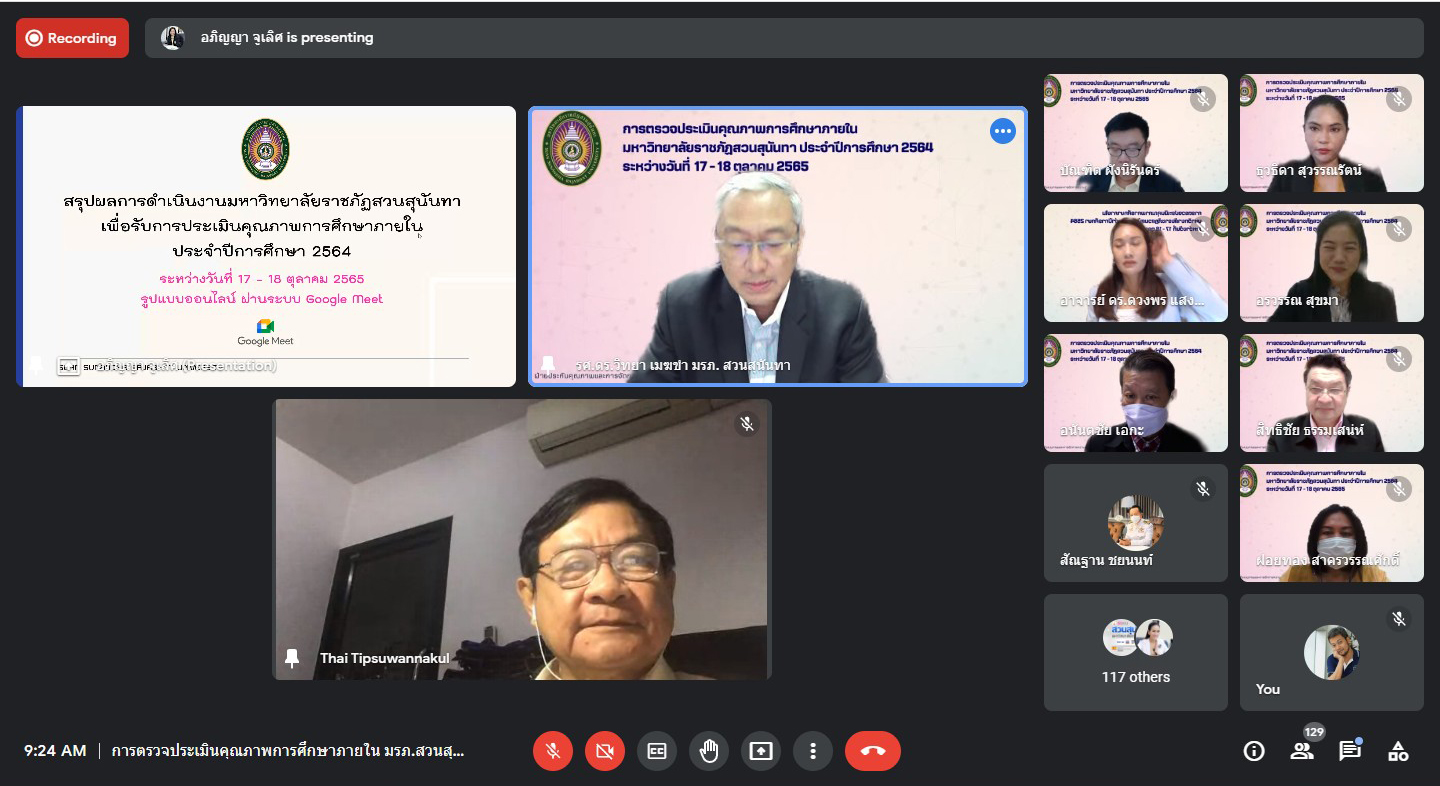The width and height of the screenshot is (1440, 786).
Task: Unmute the microphone in the bottom bar
Action: coord(553,751)
